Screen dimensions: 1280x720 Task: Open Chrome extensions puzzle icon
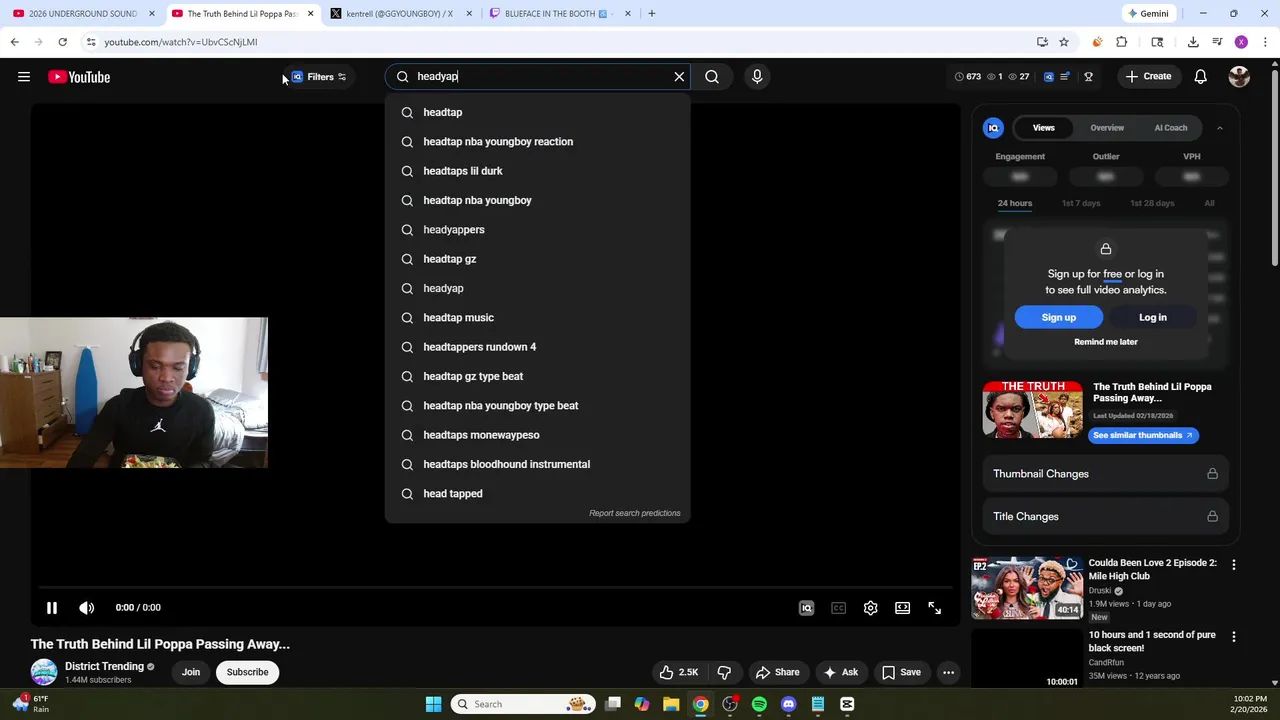[x=1121, y=42]
